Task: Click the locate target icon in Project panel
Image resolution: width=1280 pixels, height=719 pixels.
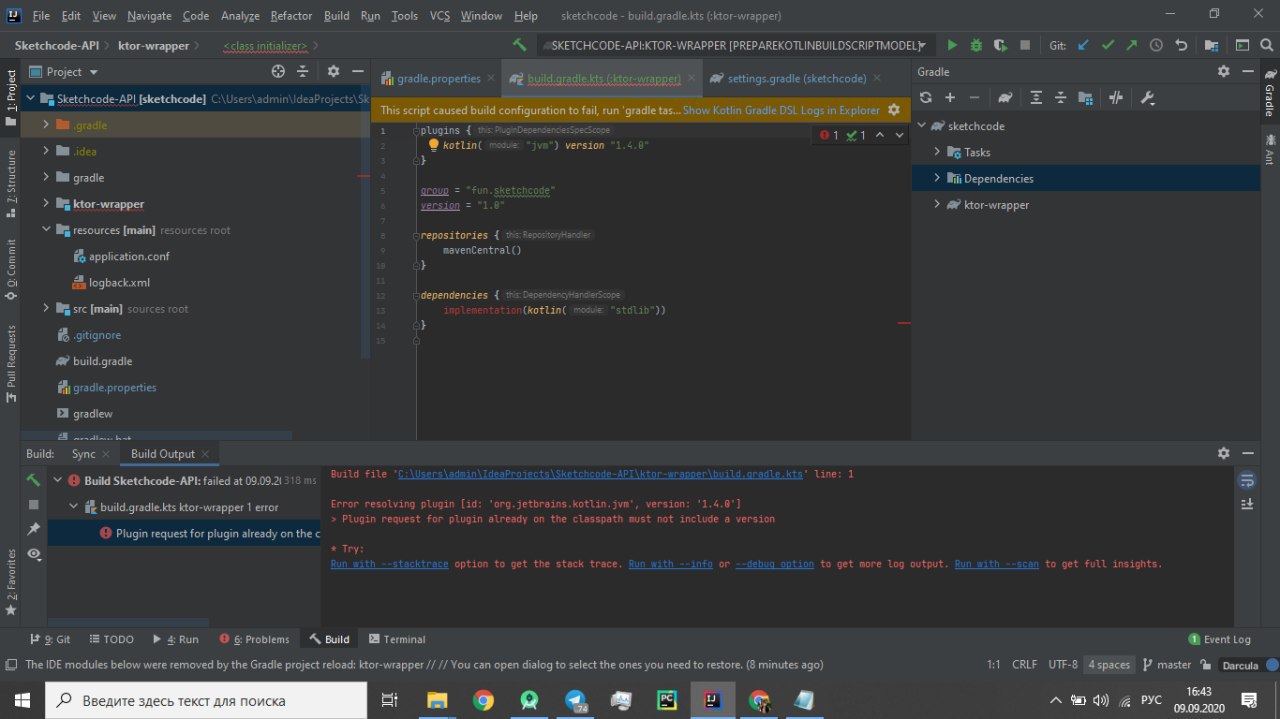Action: coord(278,71)
